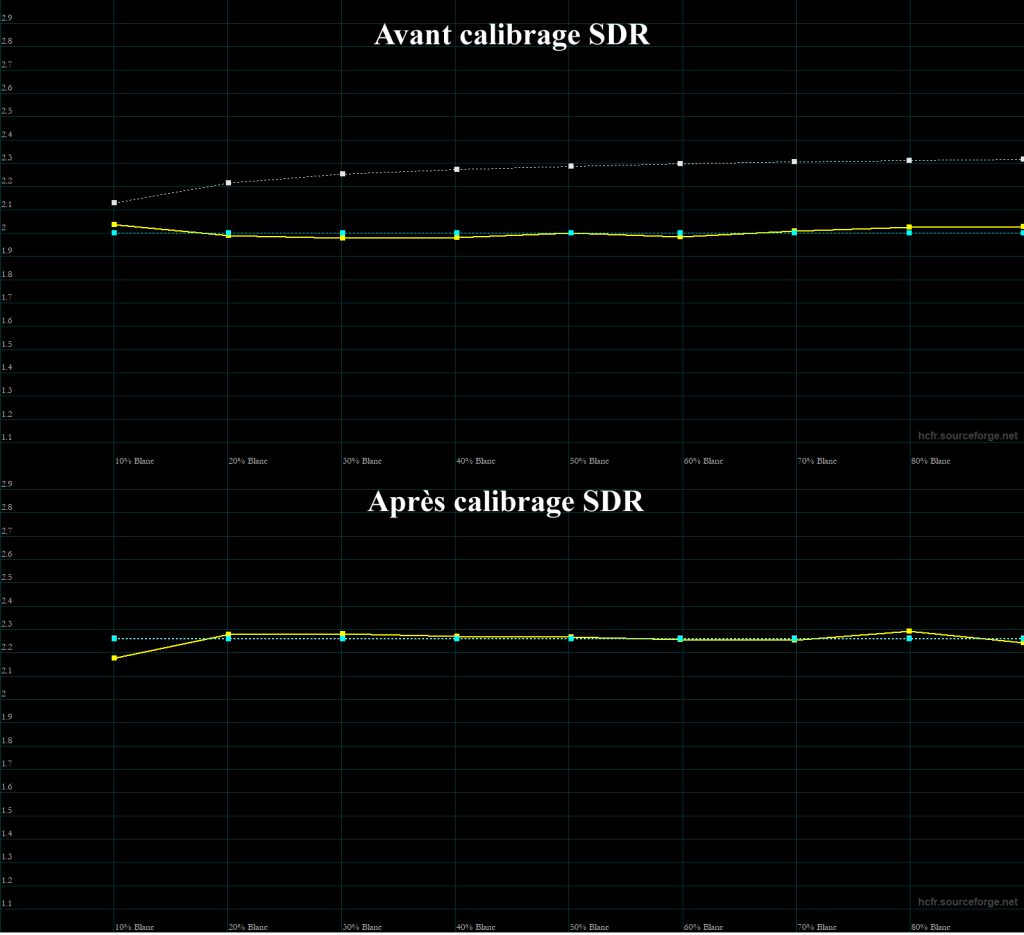Image resolution: width=1024 pixels, height=935 pixels.
Task: Click the "Avant calibrage SDR" chart title
Action: click(x=512, y=35)
